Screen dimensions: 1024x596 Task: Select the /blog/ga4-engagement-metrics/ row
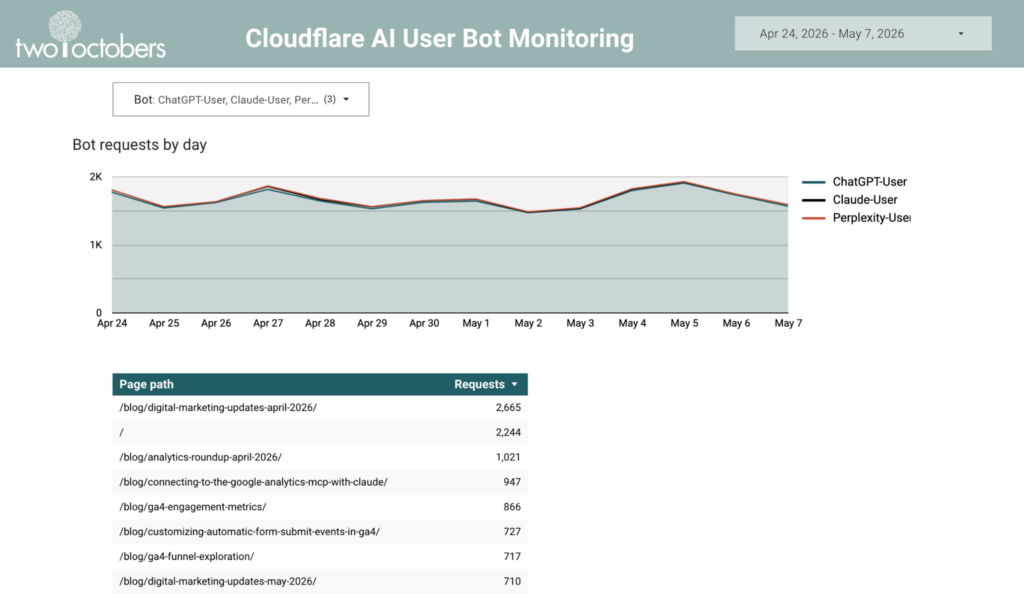point(320,507)
